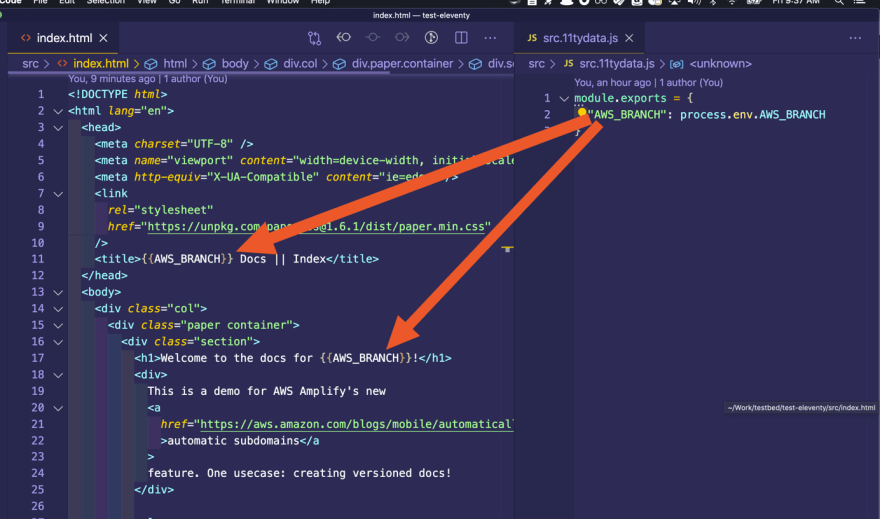Click the meta charset="UTF-8" line

(x=174, y=144)
